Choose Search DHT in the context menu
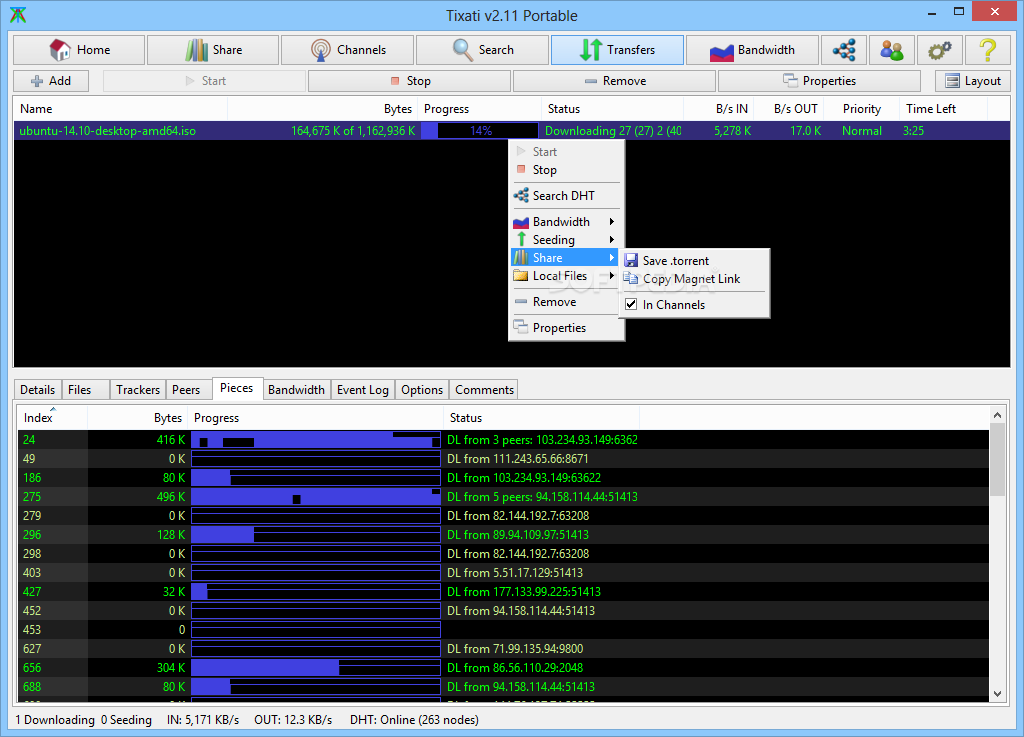The width and height of the screenshot is (1024, 737). tap(566, 195)
